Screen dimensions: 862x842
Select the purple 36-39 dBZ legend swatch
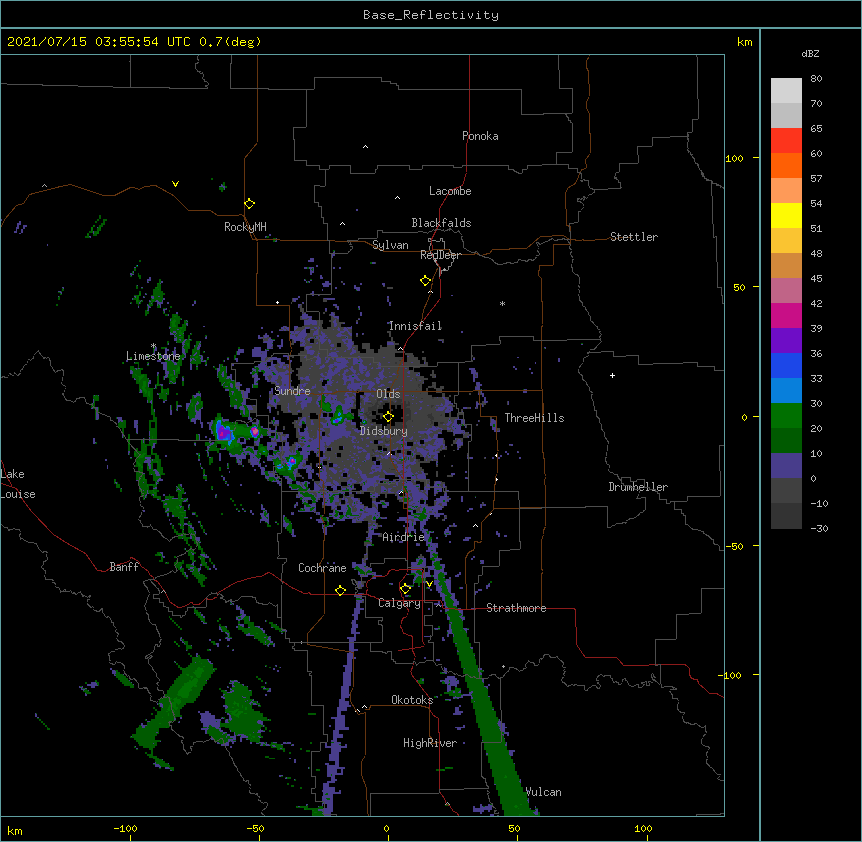(786, 341)
